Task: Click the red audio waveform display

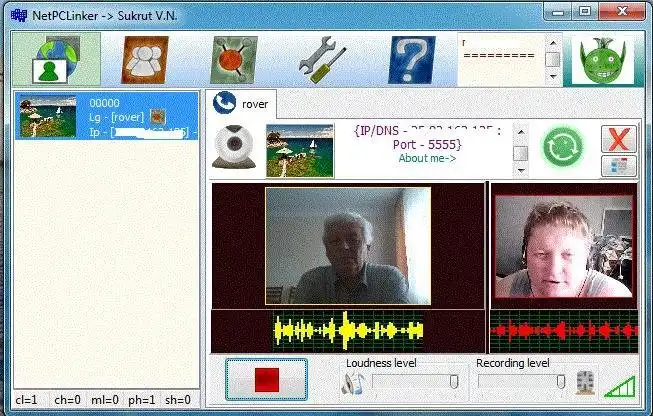Action: click(564, 331)
